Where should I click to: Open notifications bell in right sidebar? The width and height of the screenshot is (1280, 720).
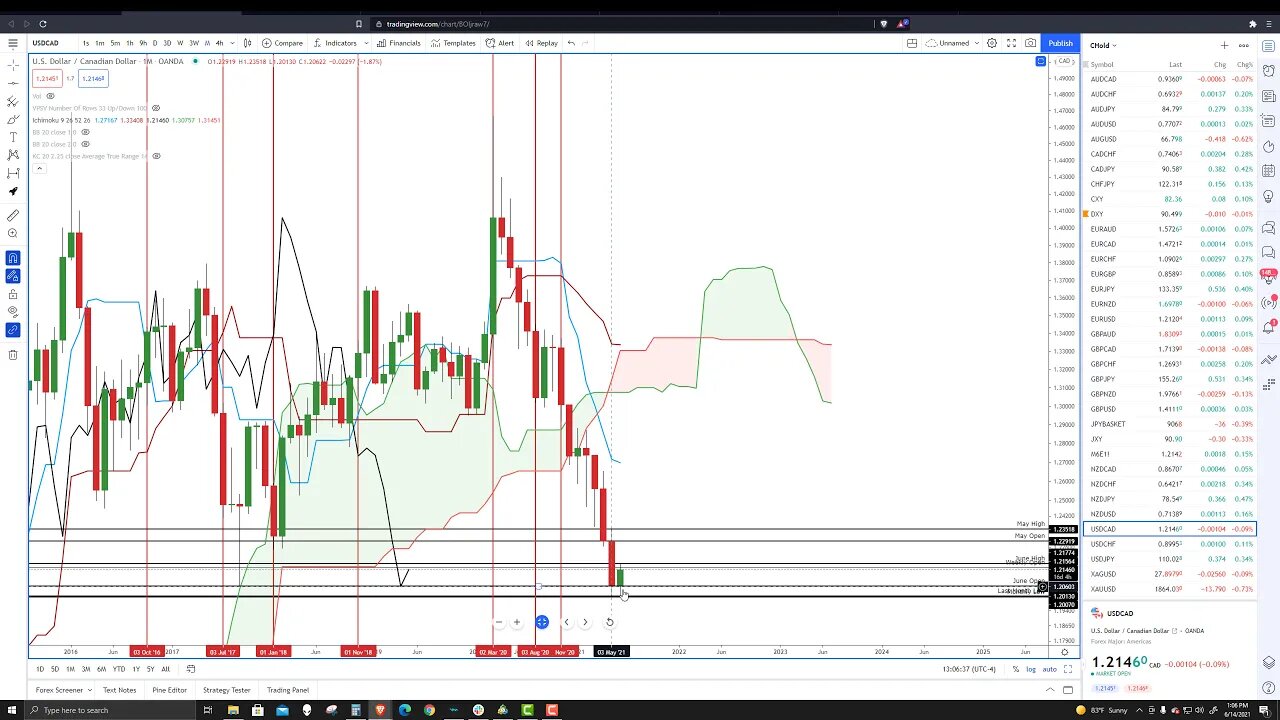point(1269,326)
